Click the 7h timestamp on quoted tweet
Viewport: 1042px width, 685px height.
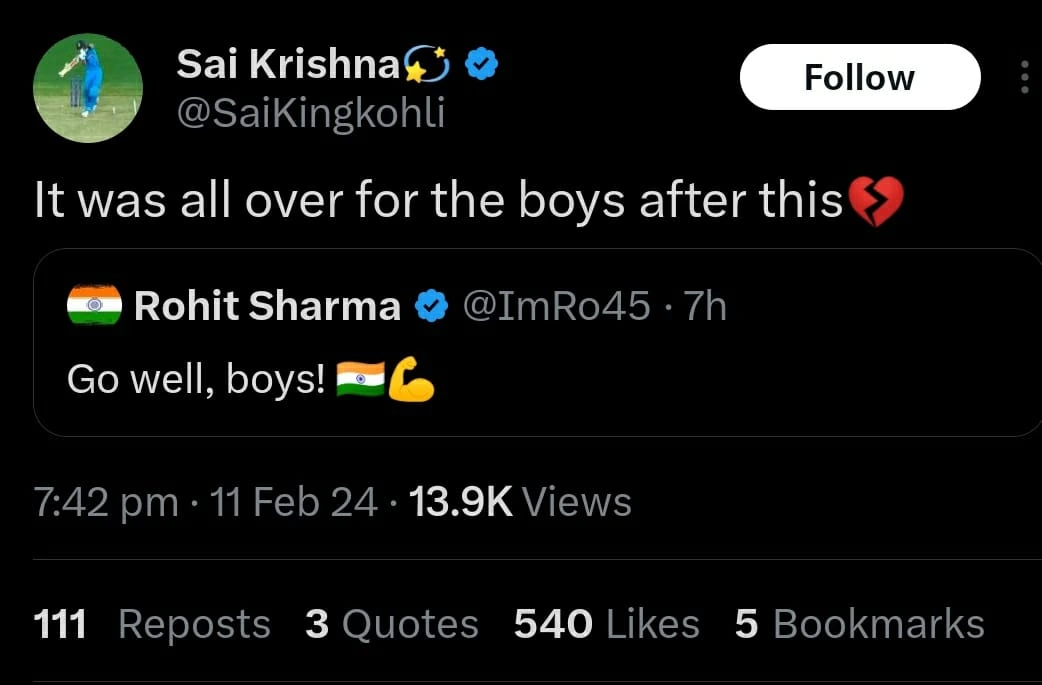(704, 306)
